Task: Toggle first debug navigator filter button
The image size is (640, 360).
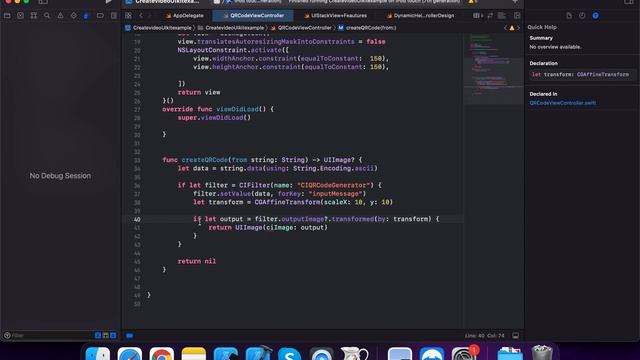Action: click(x=98, y=336)
